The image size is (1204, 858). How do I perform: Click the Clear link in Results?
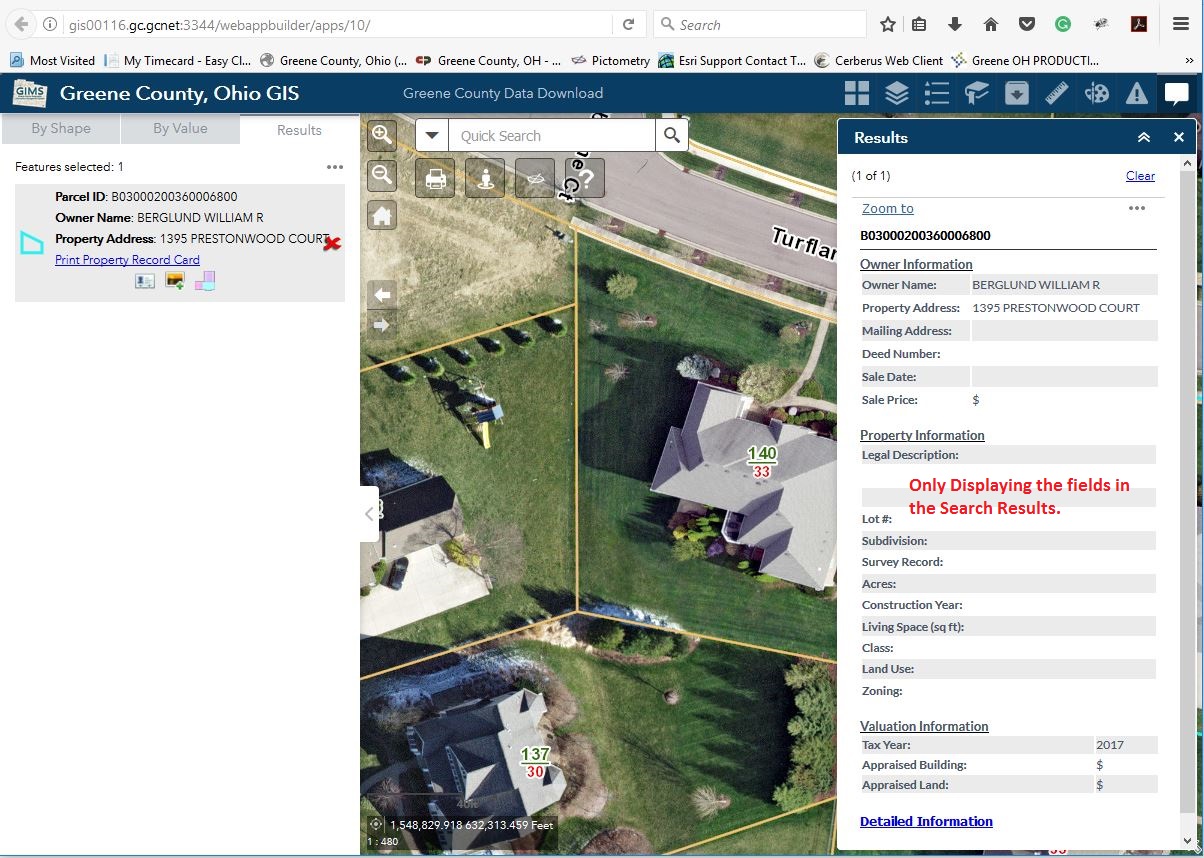[1140, 176]
